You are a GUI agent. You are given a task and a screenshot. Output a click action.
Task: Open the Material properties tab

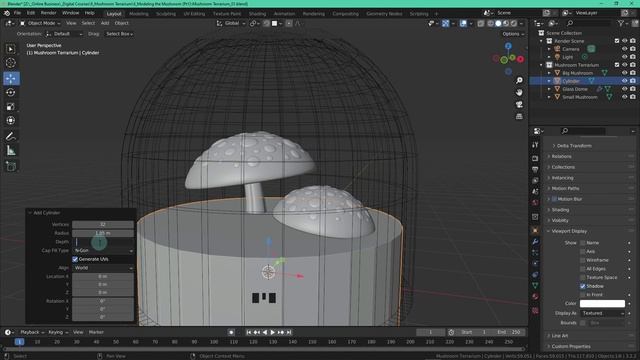click(535, 297)
